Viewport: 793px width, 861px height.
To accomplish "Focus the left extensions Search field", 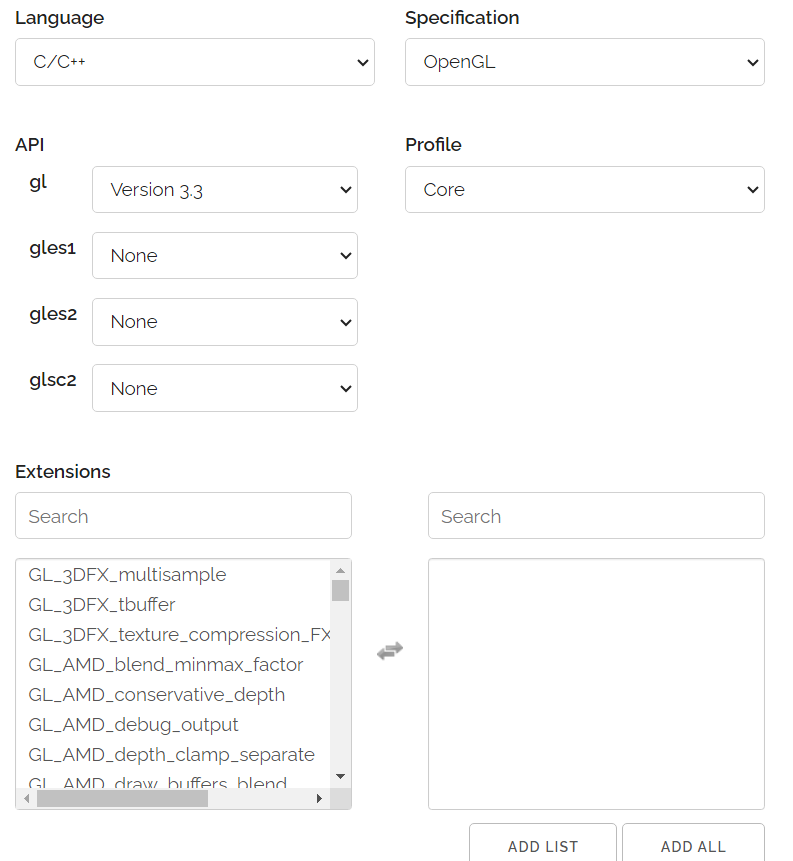I will (x=183, y=516).
